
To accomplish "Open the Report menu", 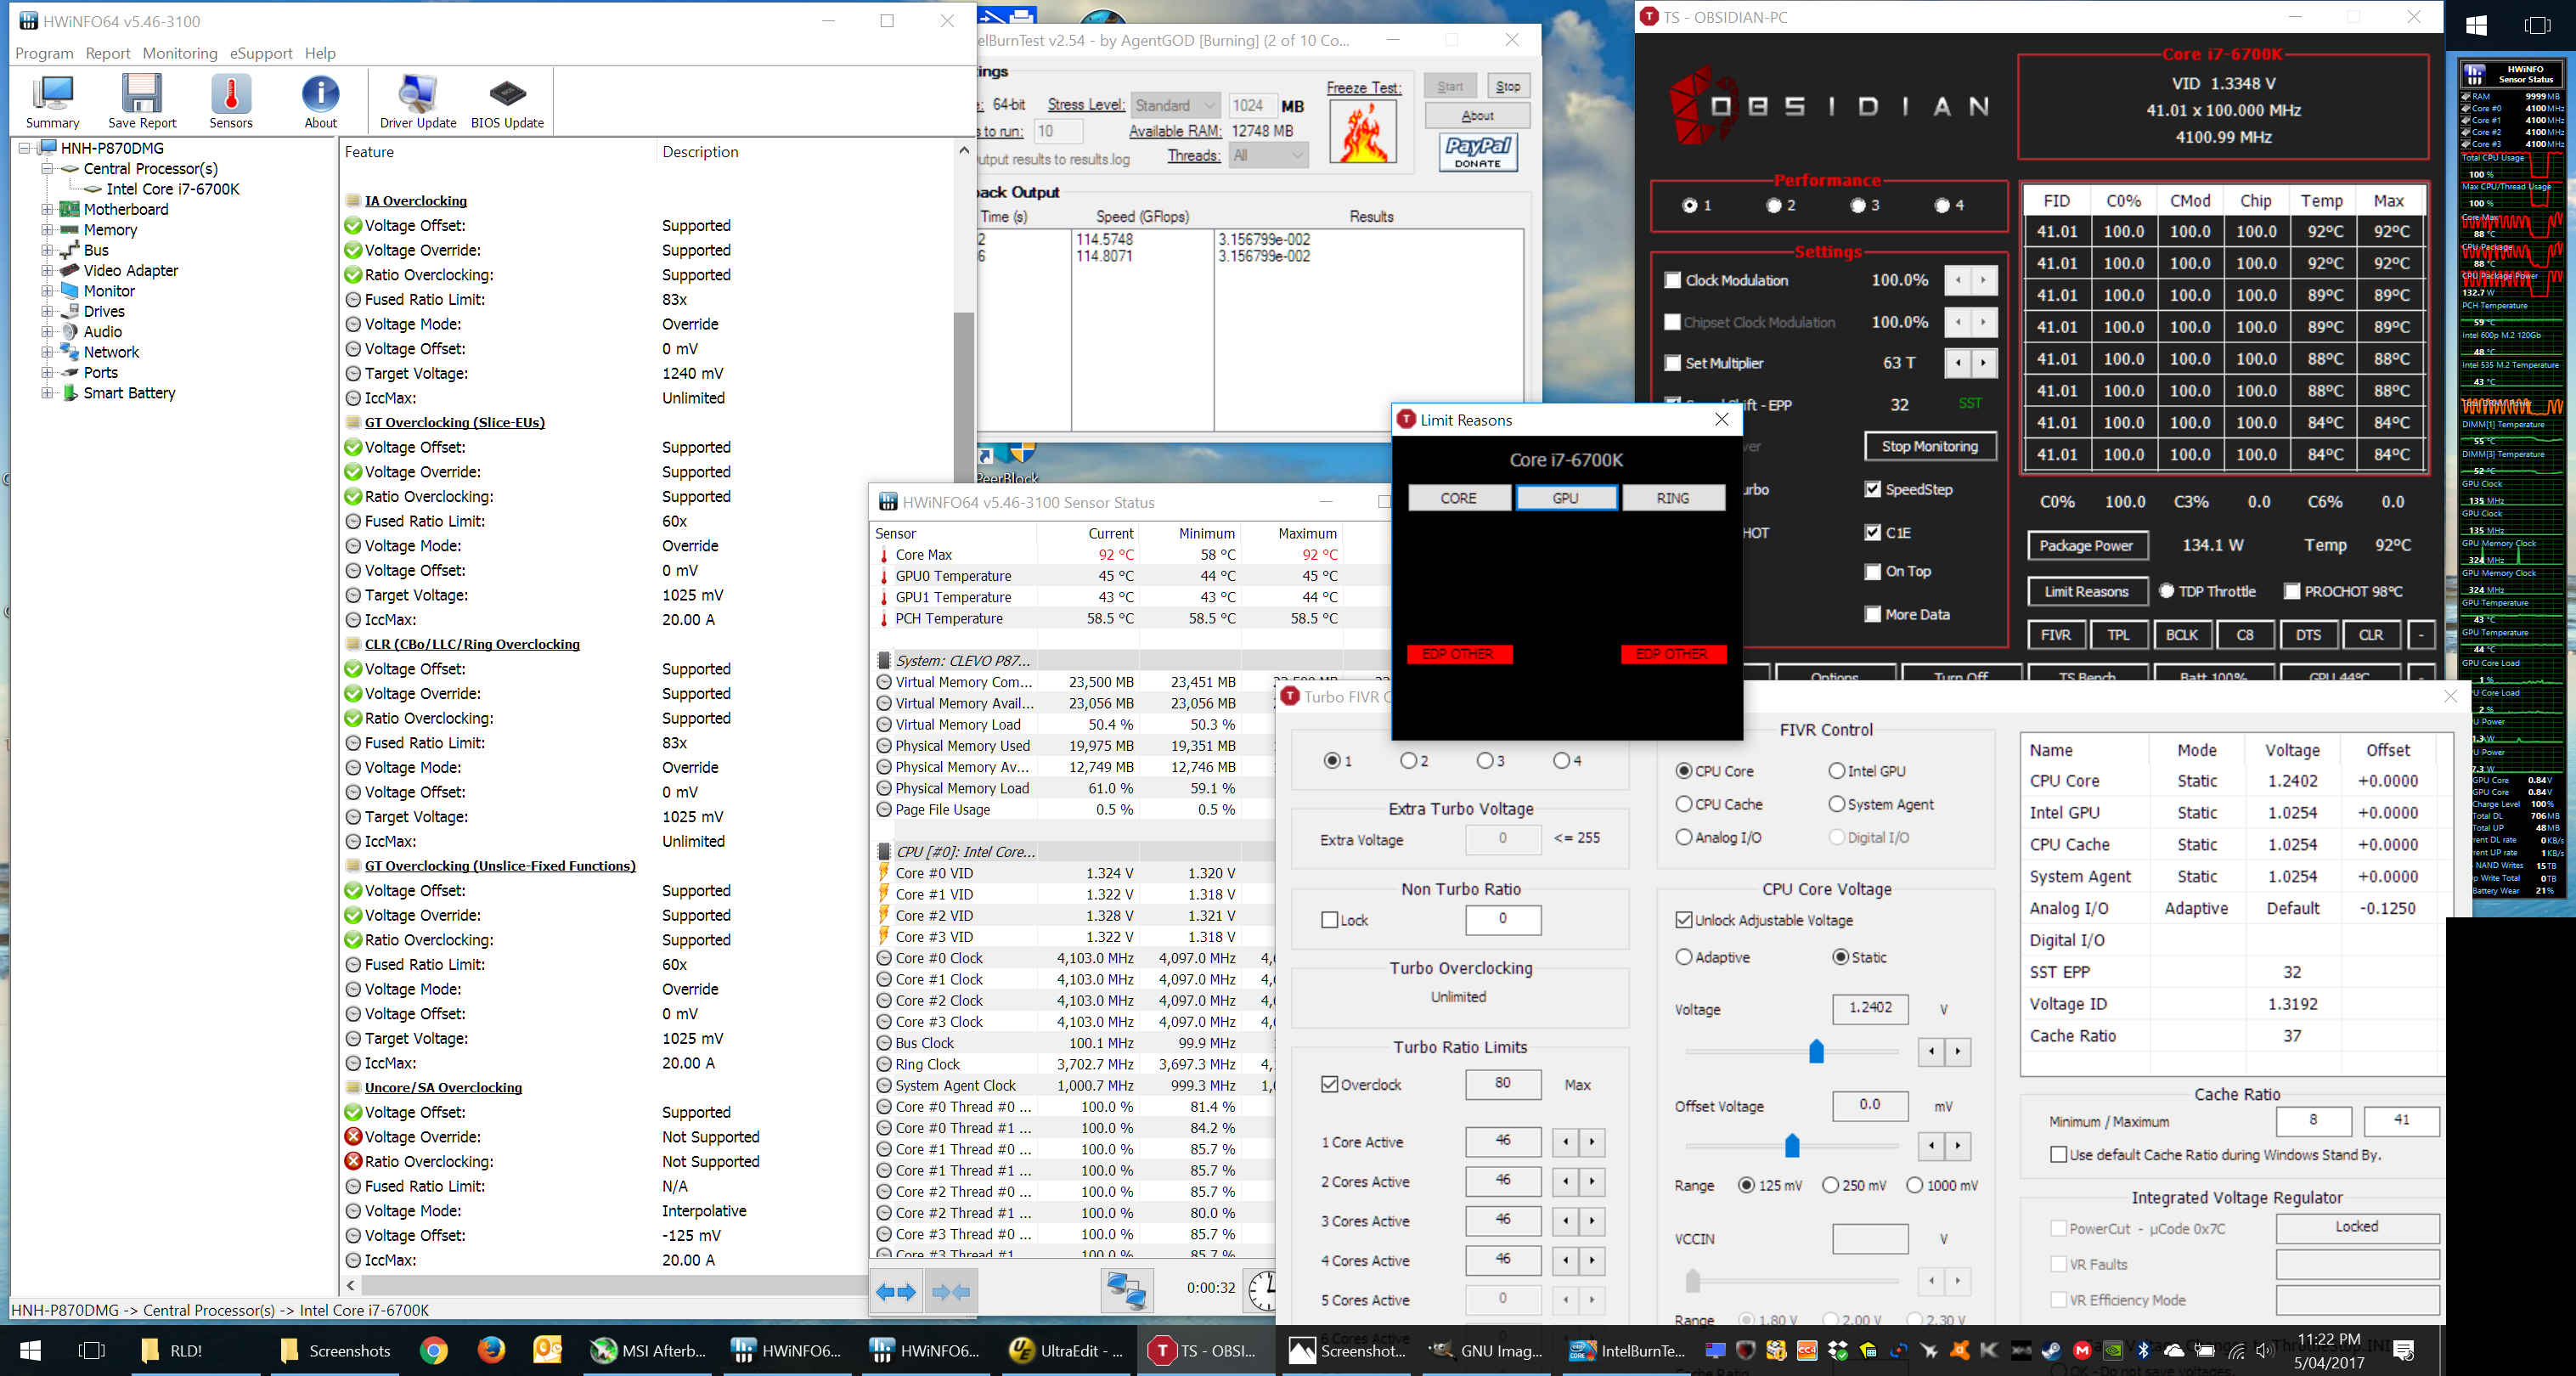I will [107, 53].
